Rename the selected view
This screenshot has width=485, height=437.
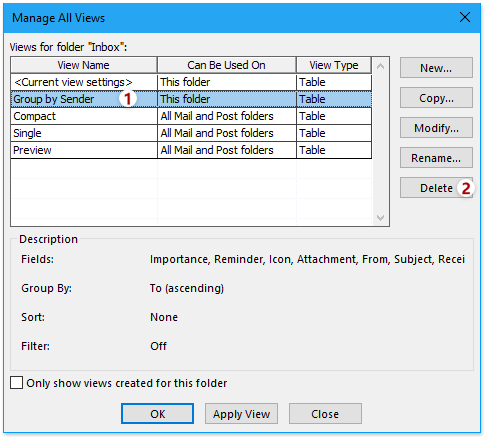pyautogui.click(x=436, y=158)
